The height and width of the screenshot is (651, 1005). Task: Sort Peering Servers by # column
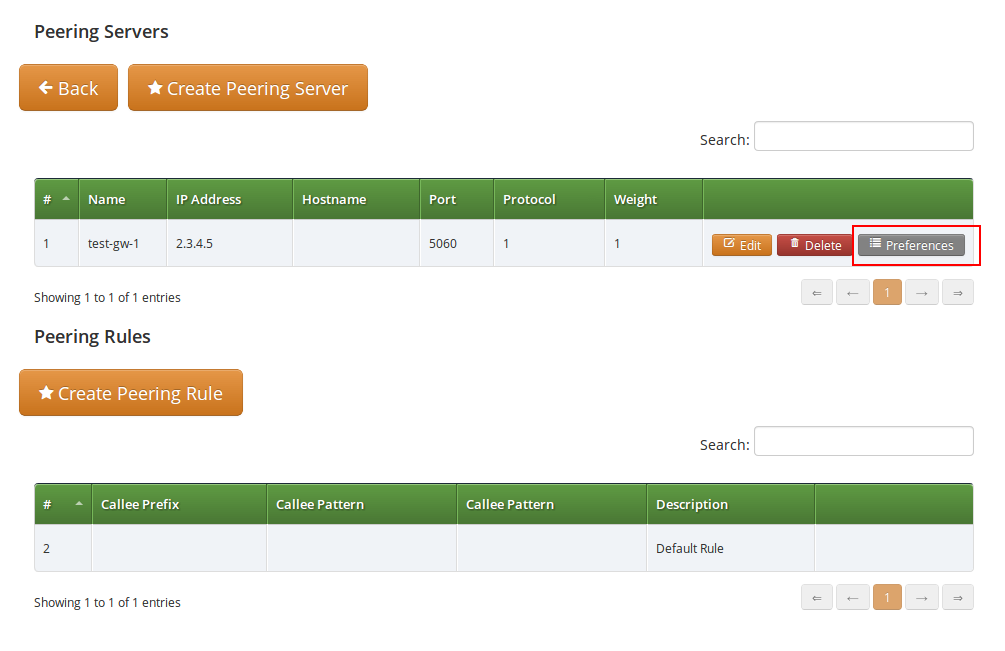click(x=56, y=199)
